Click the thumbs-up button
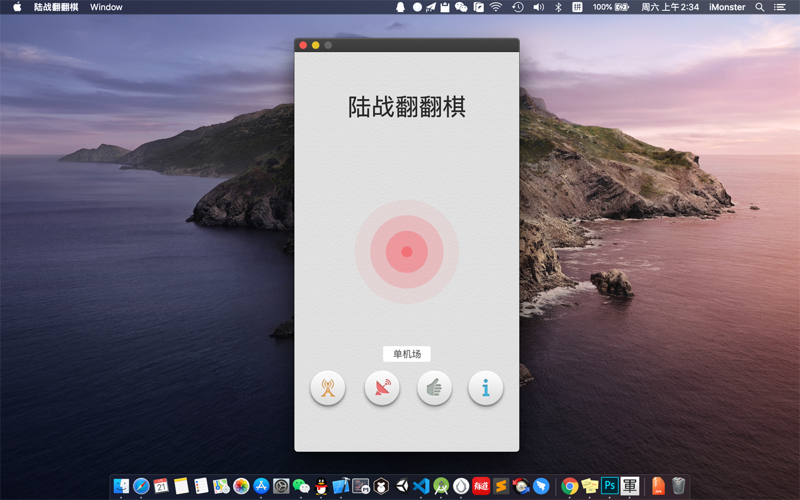Image resolution: width=800 pixels, height=500 pixels. point(434,388)
